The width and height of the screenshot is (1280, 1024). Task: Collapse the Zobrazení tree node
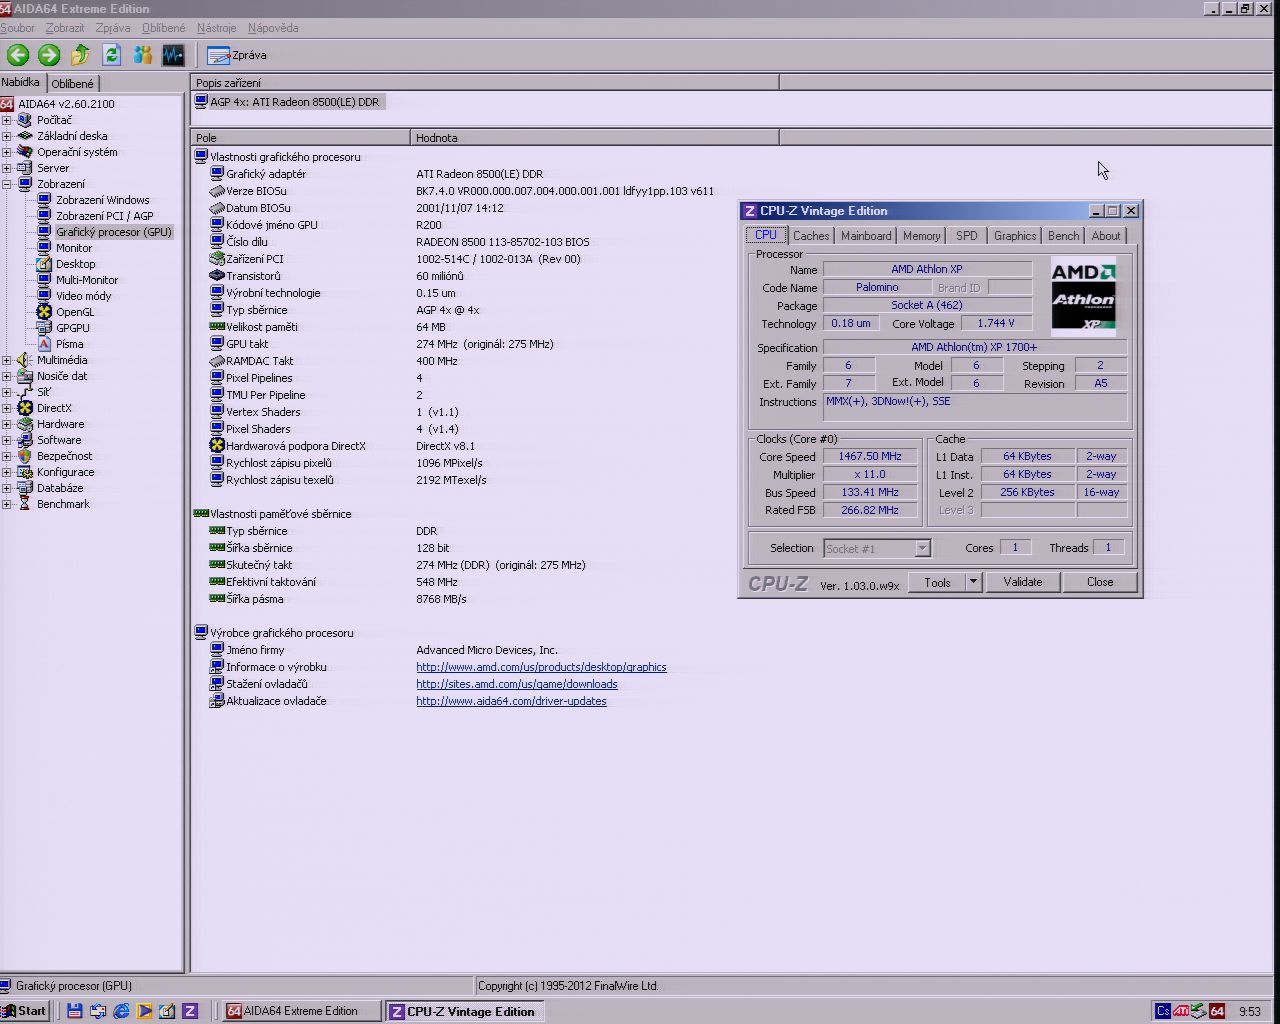coord(7,184)
